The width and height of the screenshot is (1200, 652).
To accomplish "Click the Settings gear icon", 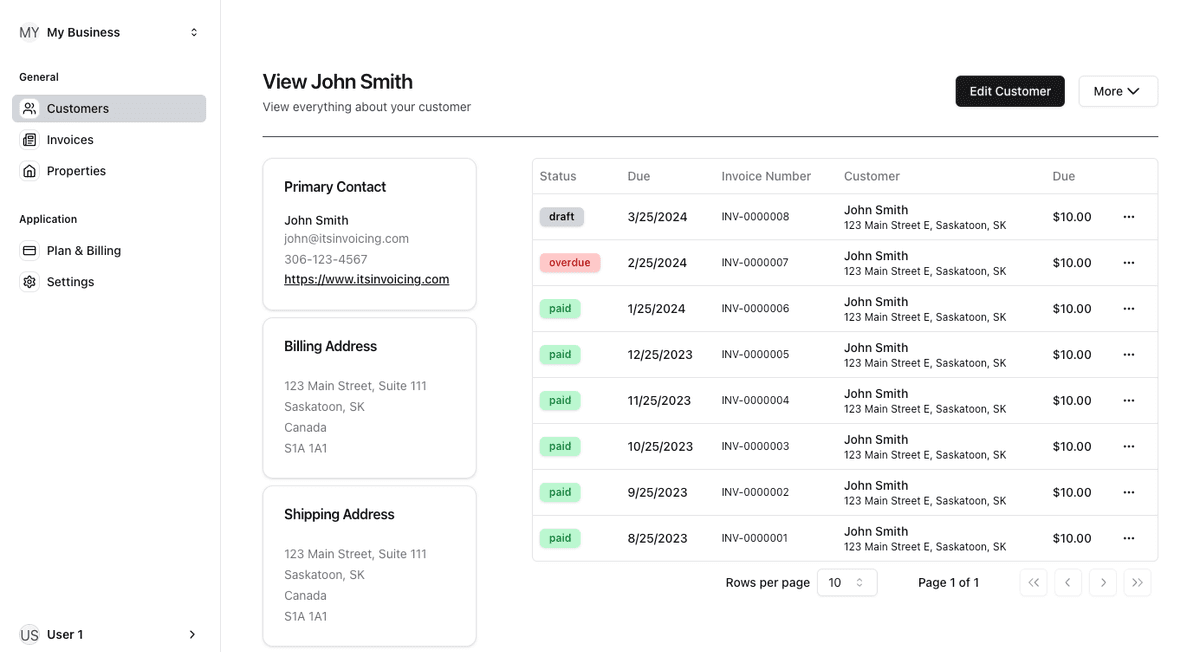I will tap(30, 282).
